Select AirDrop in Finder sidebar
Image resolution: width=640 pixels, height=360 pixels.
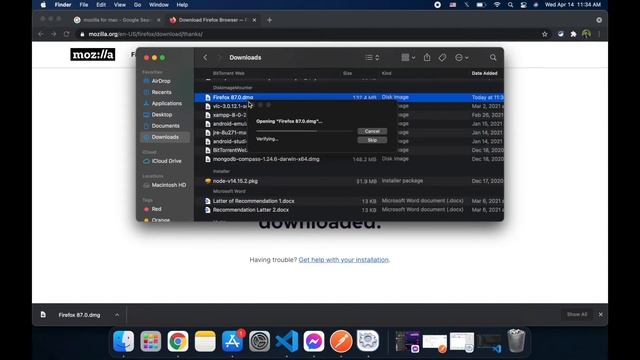(161, 81)
